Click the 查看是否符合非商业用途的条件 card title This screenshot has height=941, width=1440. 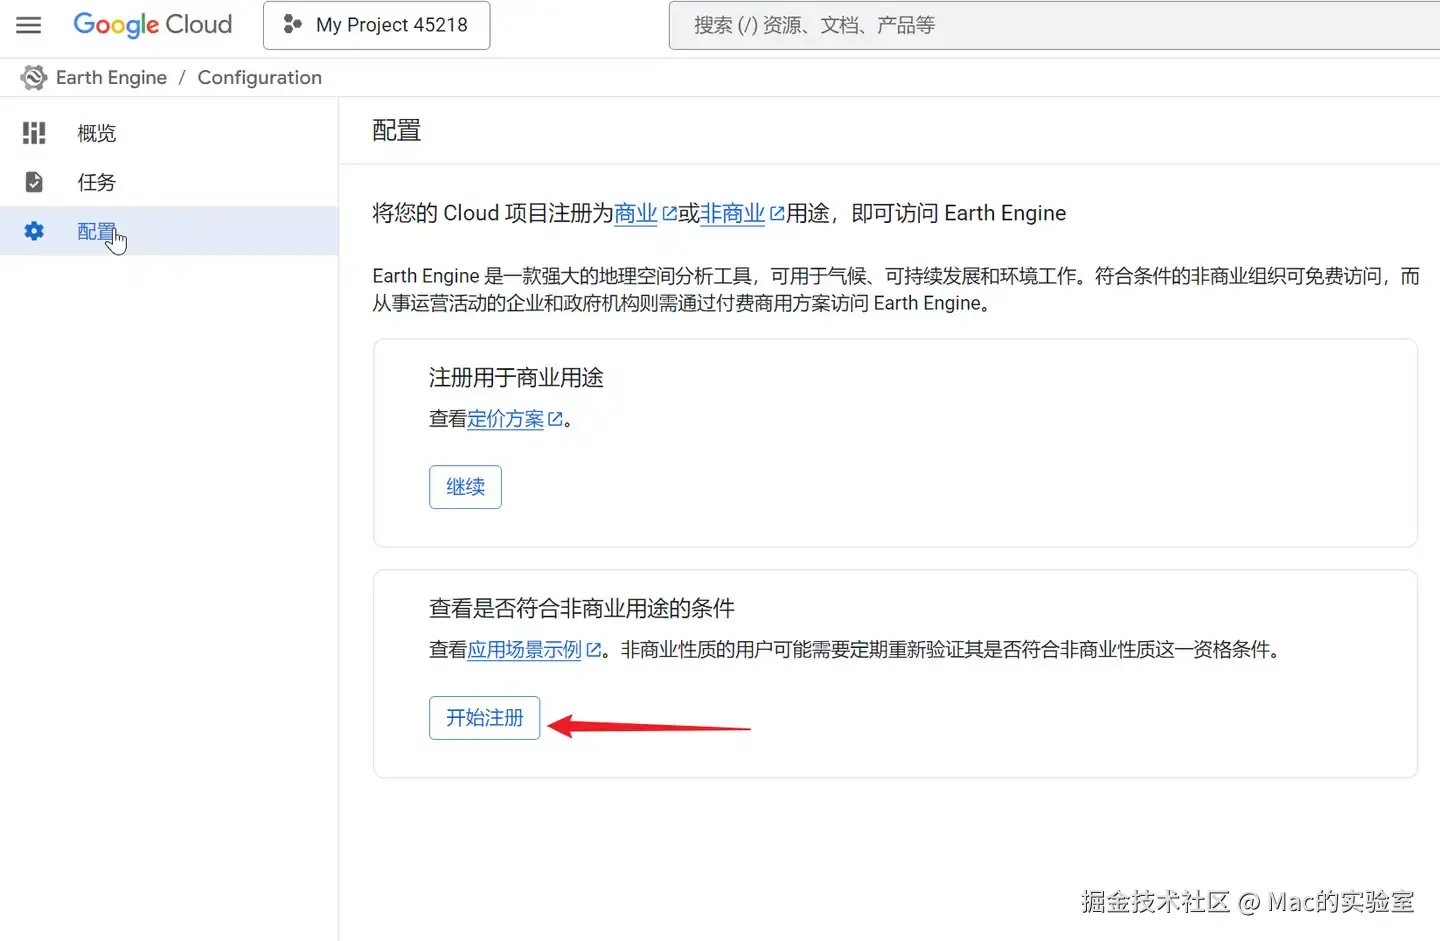582,608
